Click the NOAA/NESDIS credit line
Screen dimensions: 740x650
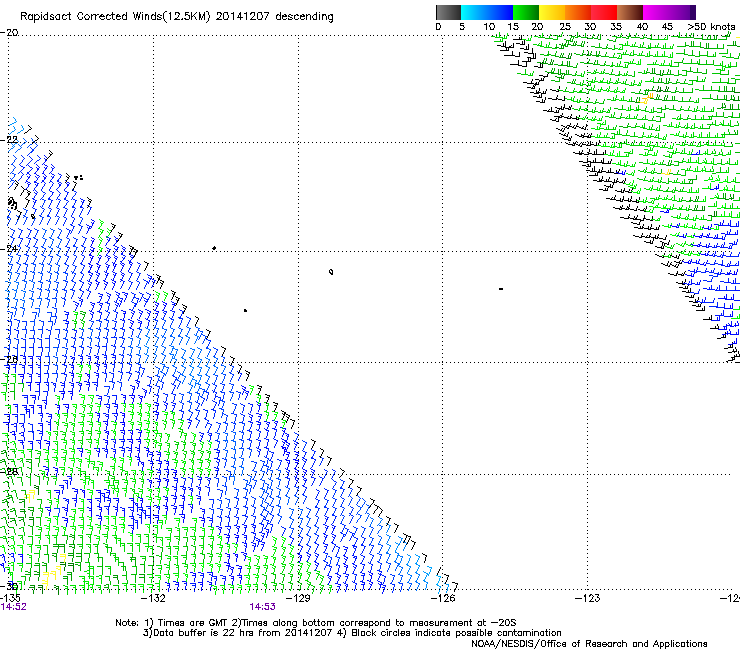(x=589, y=644)
